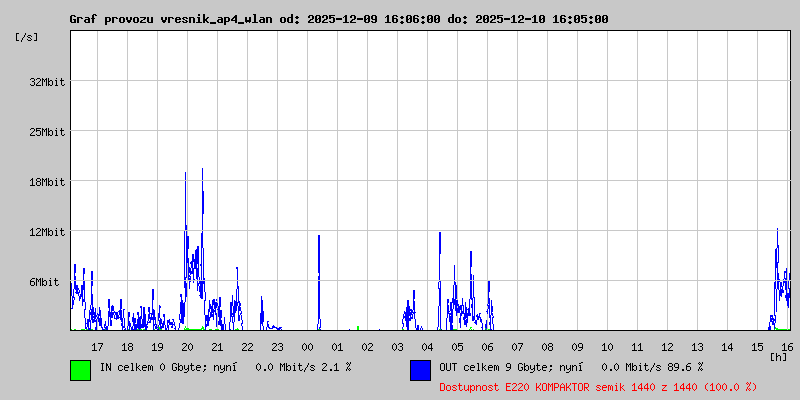Select the '12Mbit' y-axis label
This screenshot has width=800, height=400.
47,232
